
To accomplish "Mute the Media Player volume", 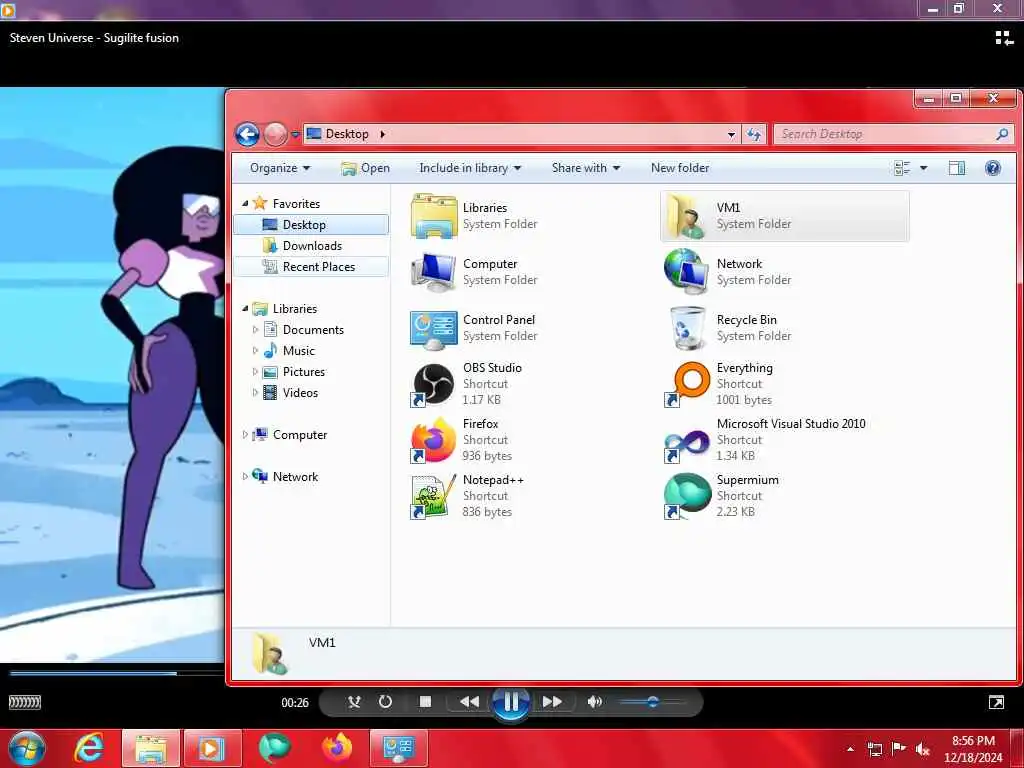I will [x=594, y=702].
